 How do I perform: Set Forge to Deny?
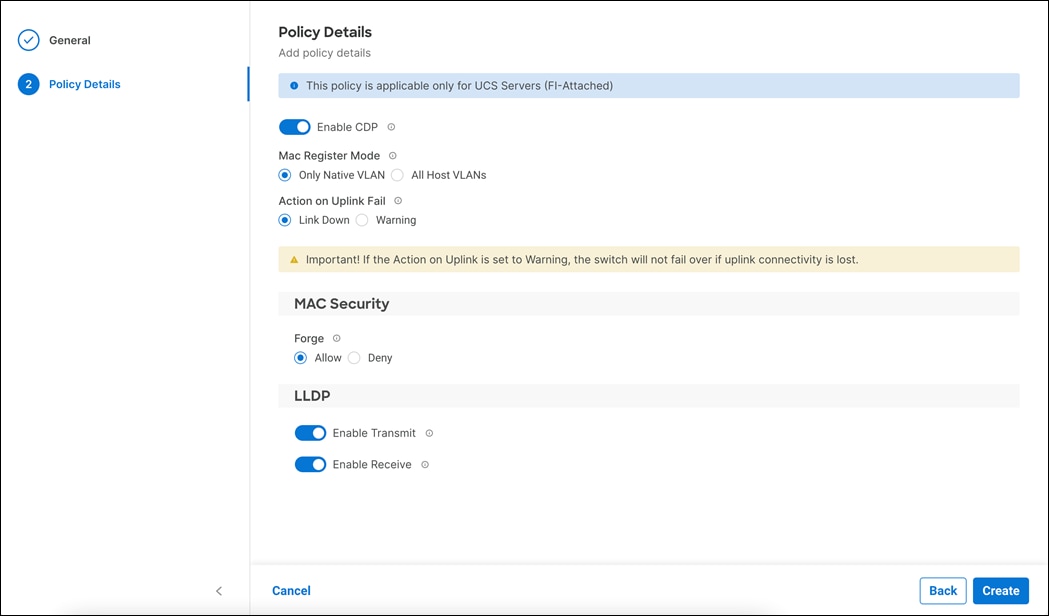point(355,357)
